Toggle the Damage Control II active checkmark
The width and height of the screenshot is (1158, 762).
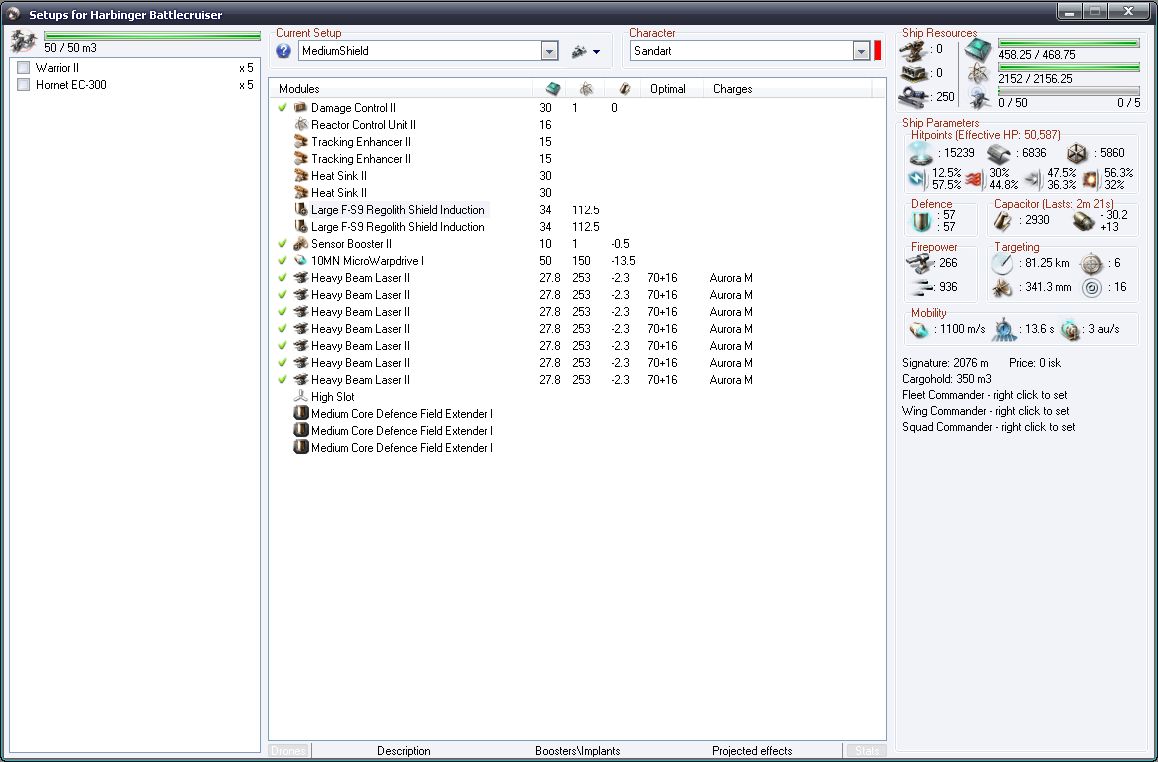pos(282,108)
